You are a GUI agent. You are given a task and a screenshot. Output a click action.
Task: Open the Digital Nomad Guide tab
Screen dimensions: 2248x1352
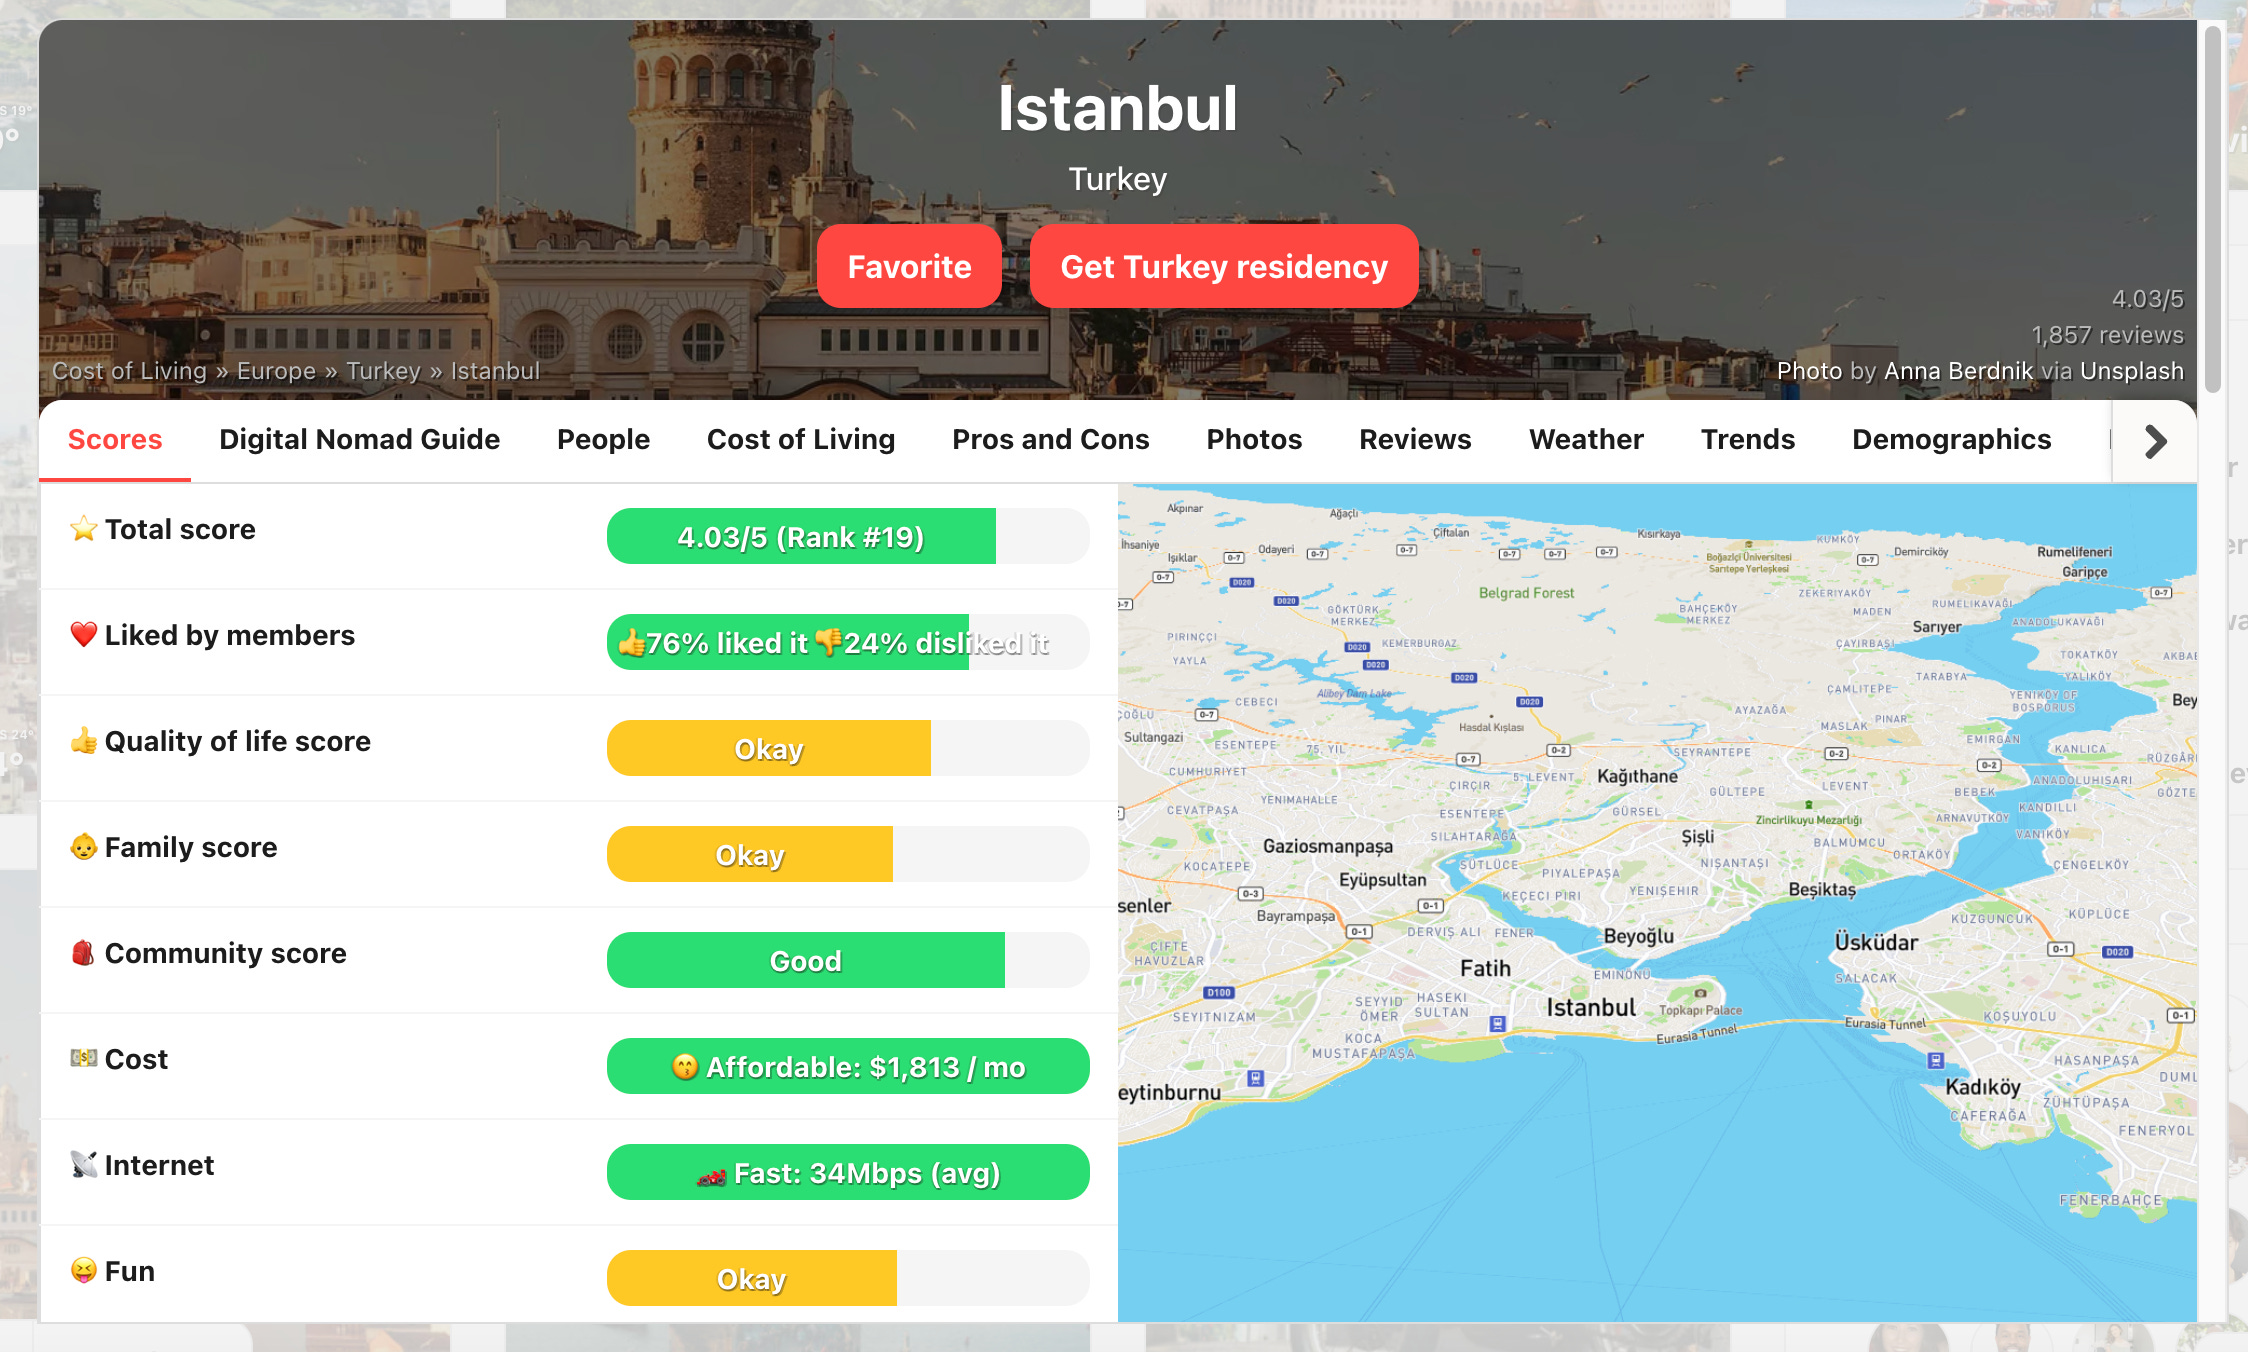click(x=359, y=440)
